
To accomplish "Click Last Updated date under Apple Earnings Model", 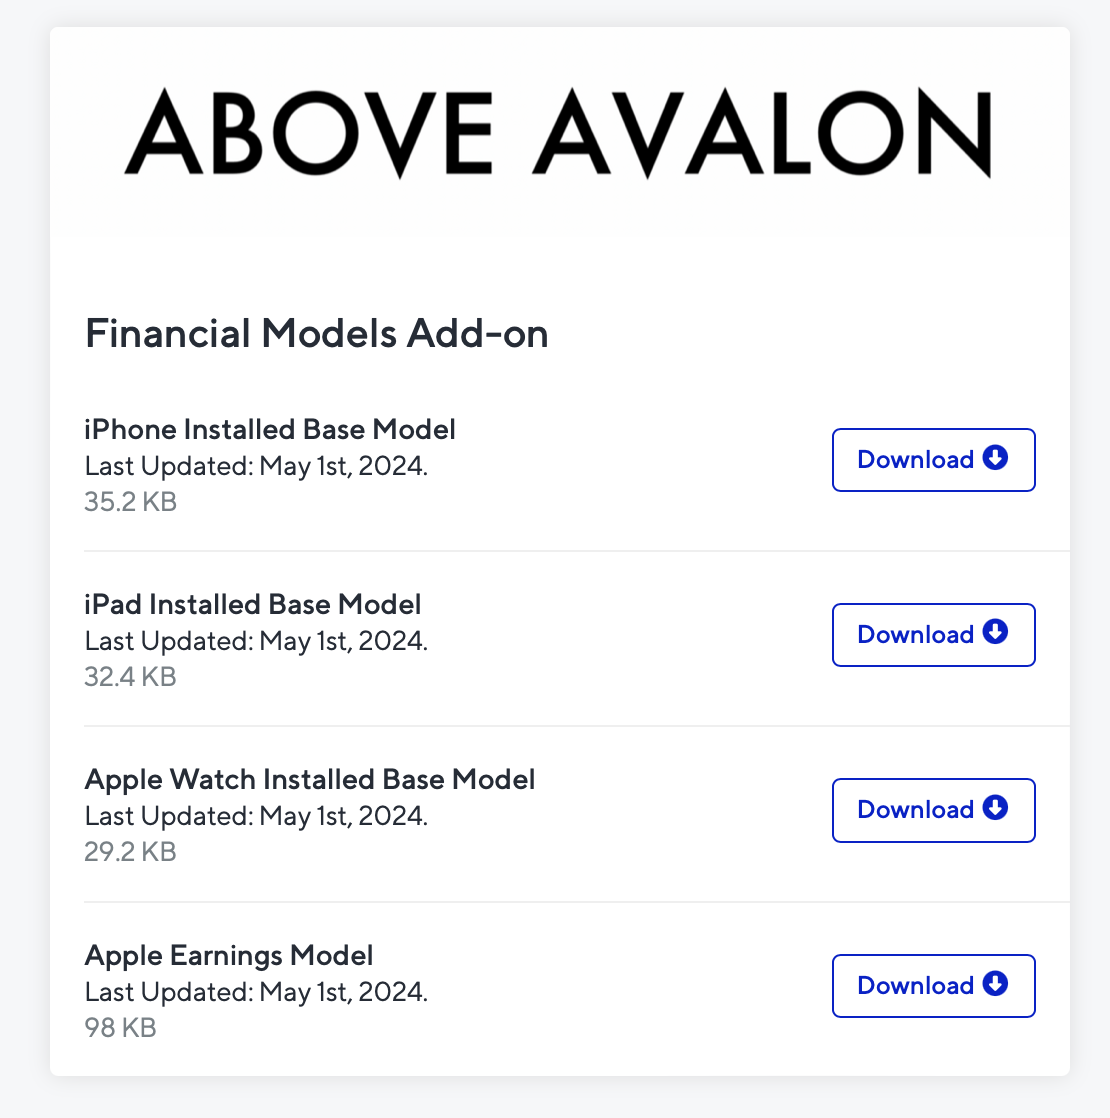I will 256,992.
